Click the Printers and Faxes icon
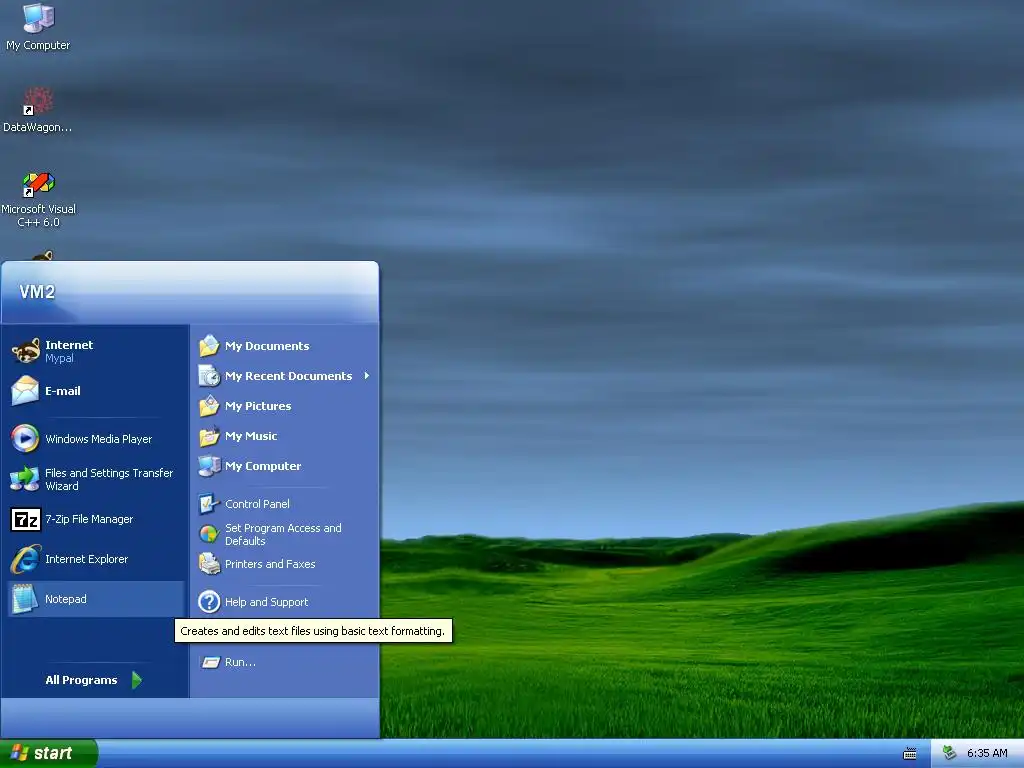The width and height of the screenshot is (1024, 768). pyautogui.click(x=209, y=564)
